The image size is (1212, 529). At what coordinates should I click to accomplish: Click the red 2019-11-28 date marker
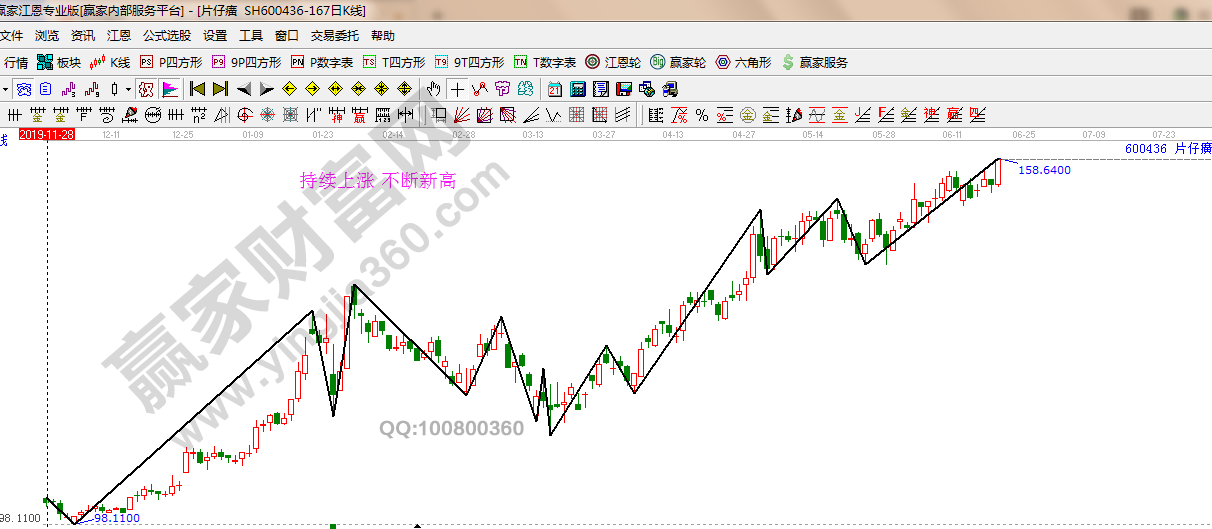(47, 133)
